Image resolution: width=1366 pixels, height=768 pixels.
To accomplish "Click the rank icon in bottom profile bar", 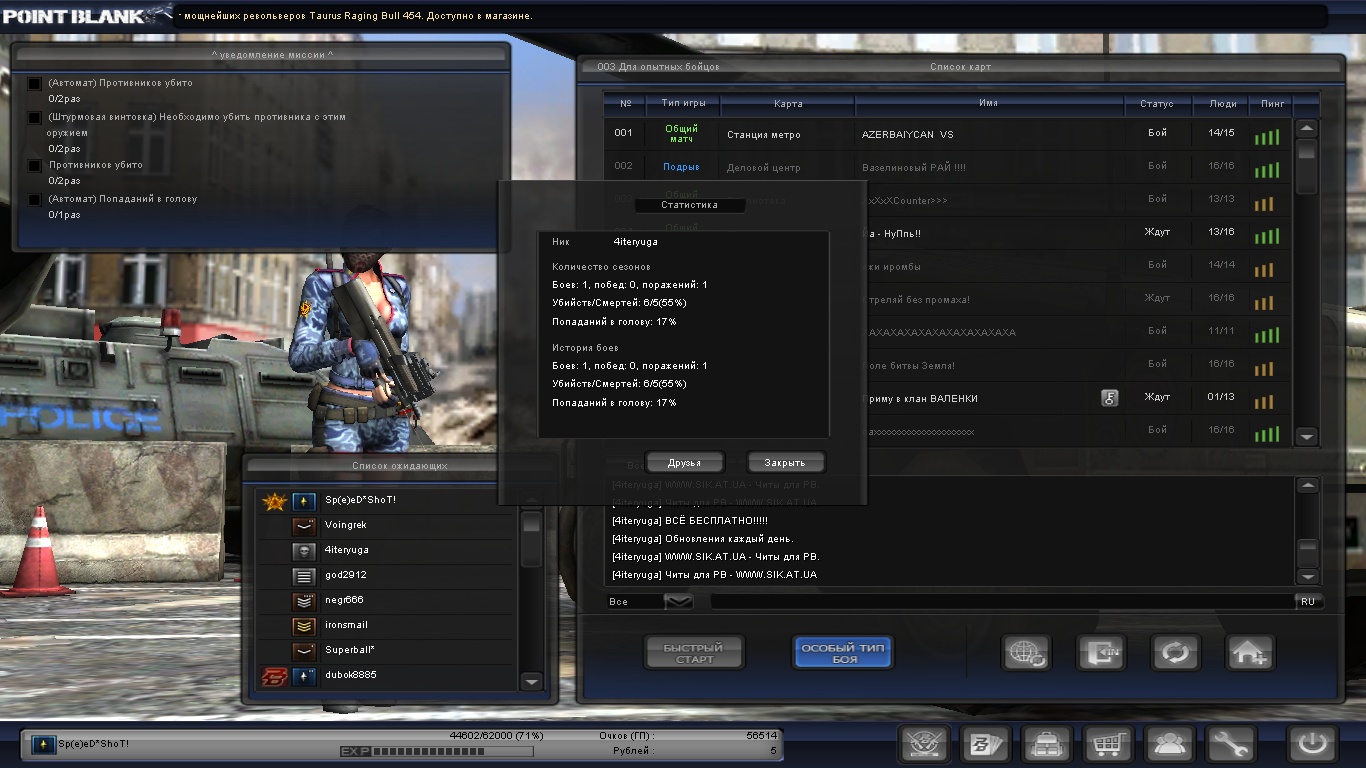I will pos(43,745).
